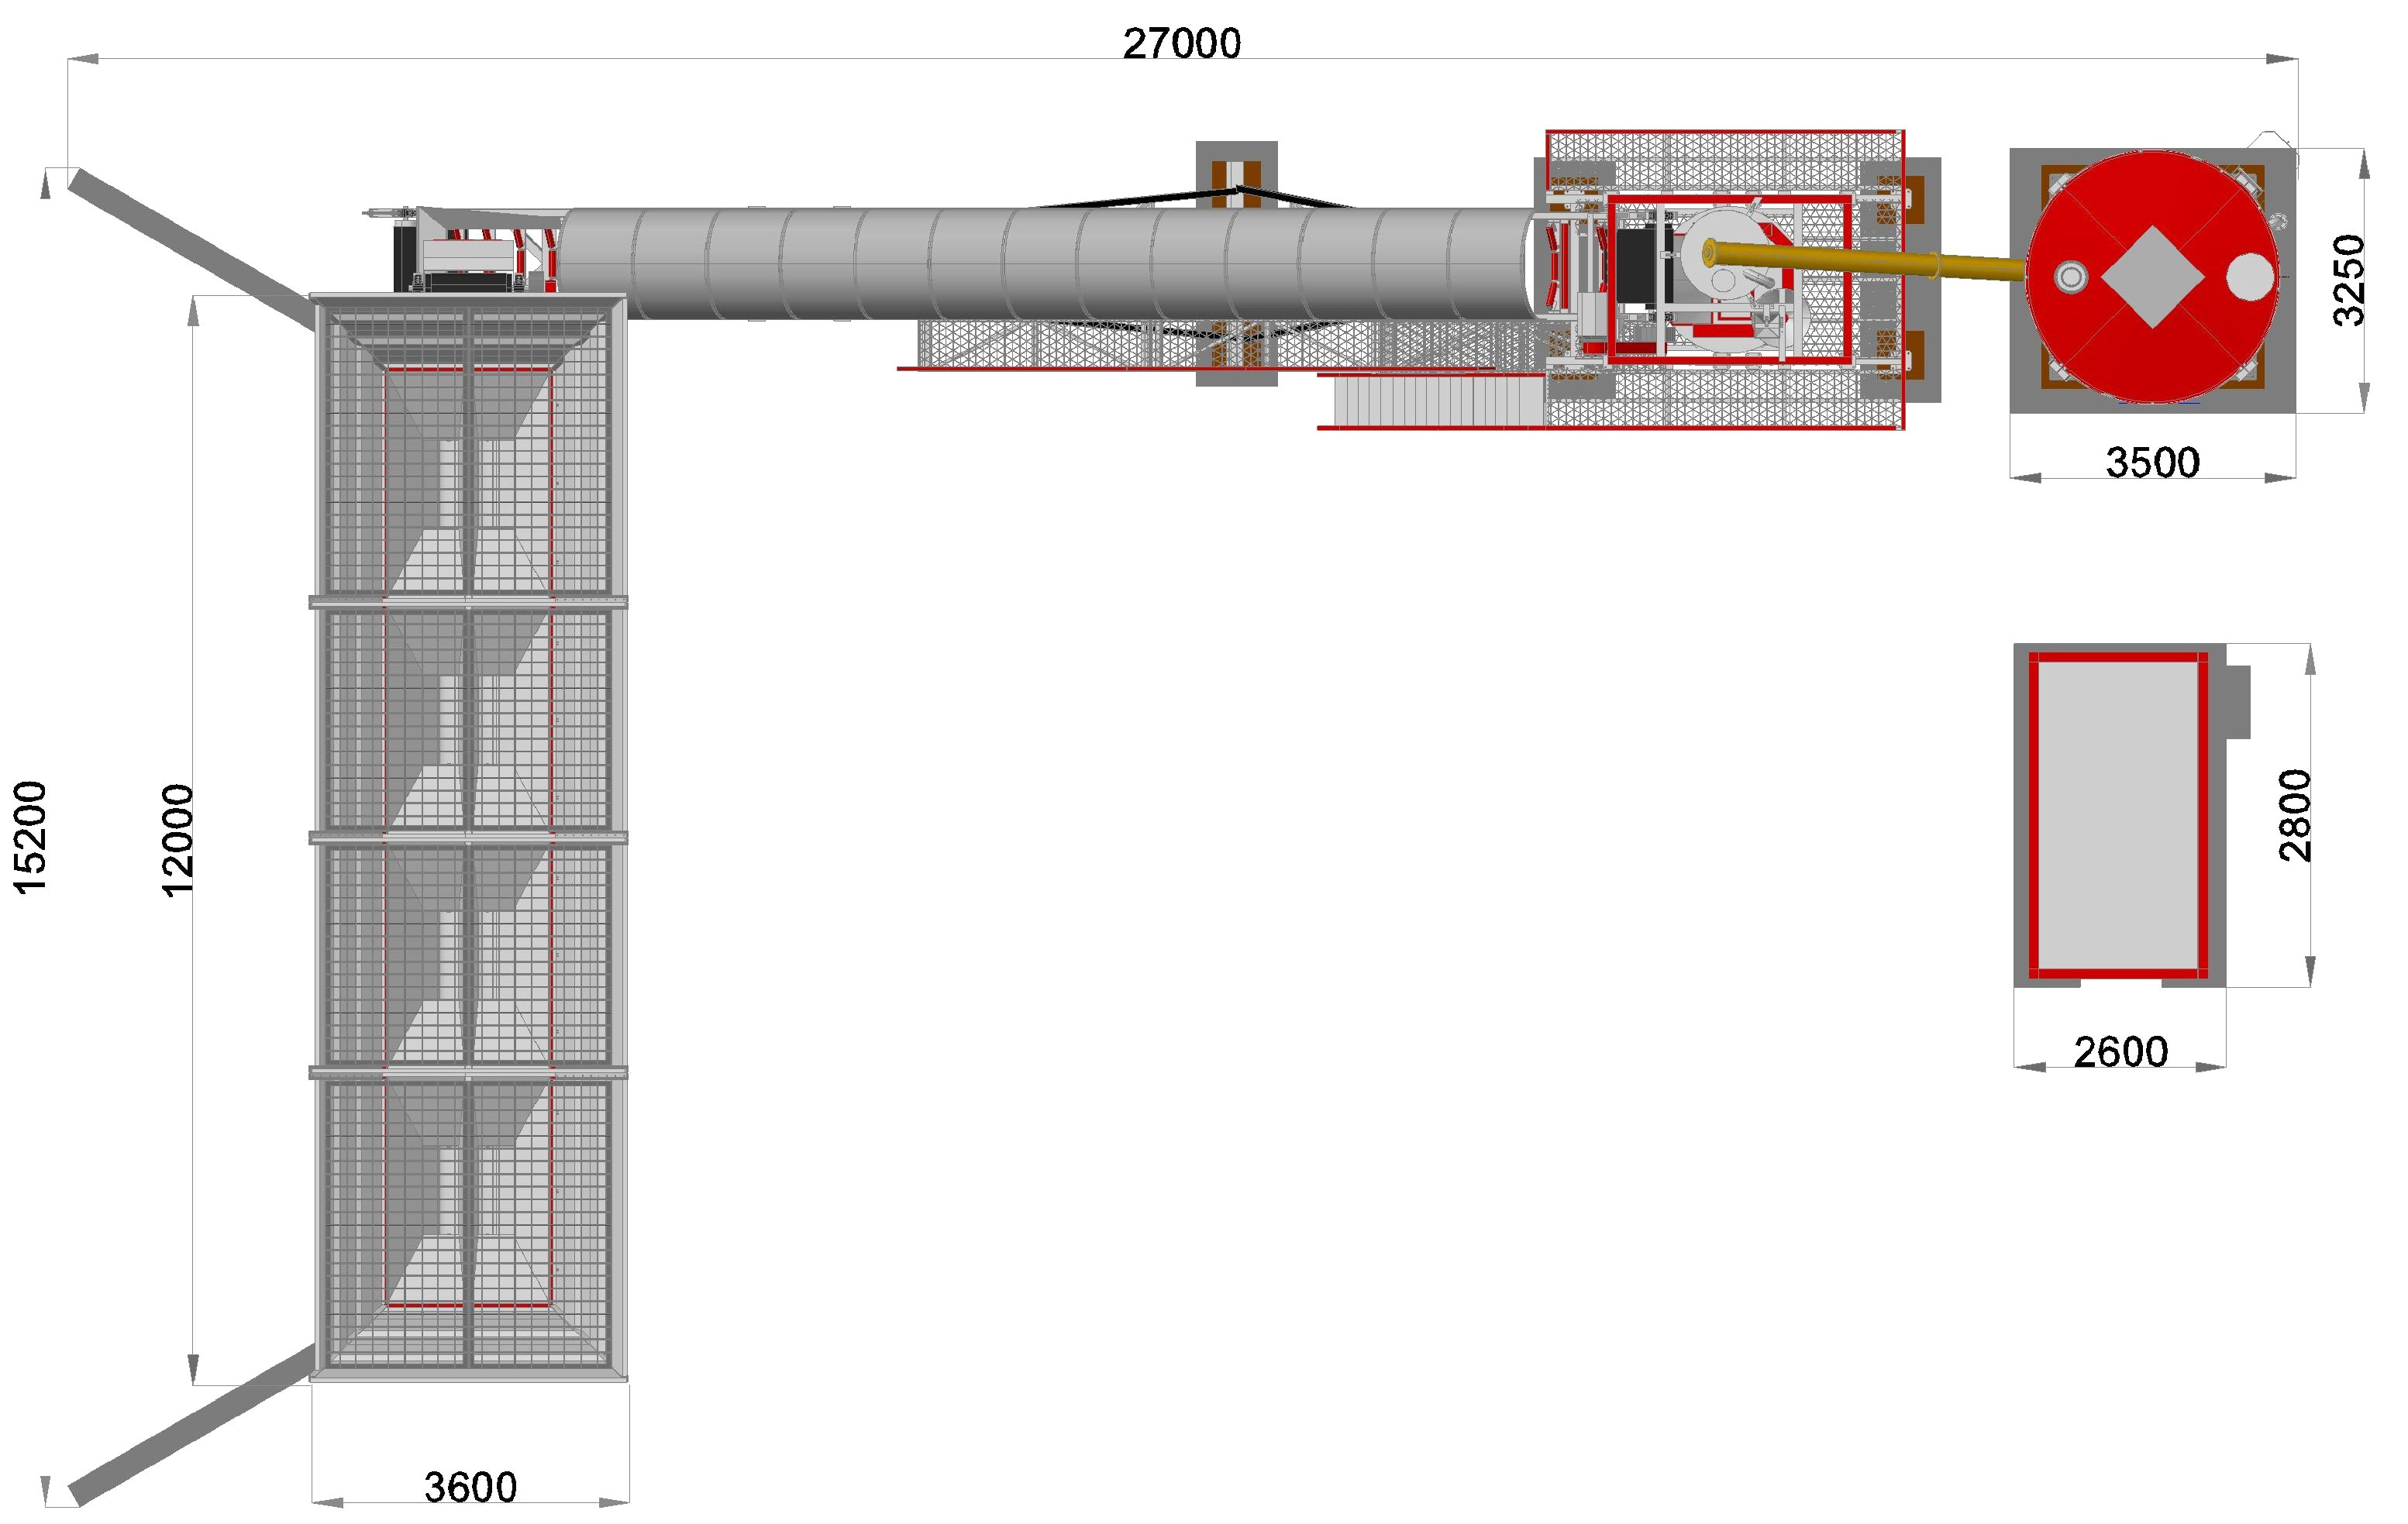Select the 2800 cabin dimension label
This screenshot has width=2408, height=1524.
point(2295,815)
